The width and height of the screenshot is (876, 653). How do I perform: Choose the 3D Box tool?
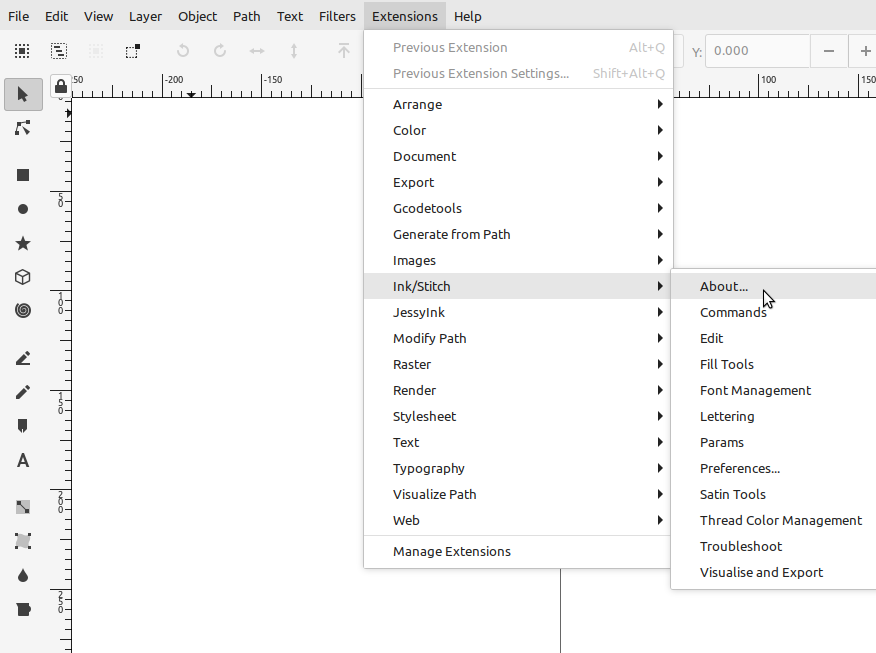[22, 277]
